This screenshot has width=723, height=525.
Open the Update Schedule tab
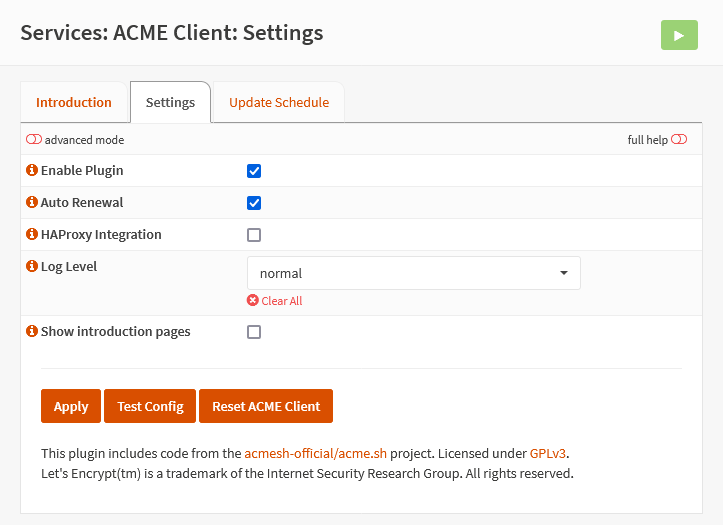[x=279, y=102]
